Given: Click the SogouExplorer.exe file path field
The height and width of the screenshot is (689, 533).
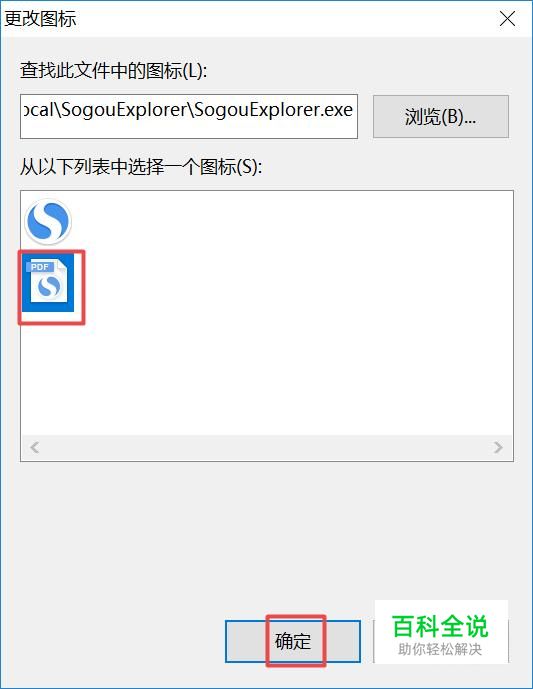Looking at the screenshot, I should tap(189, 116).
